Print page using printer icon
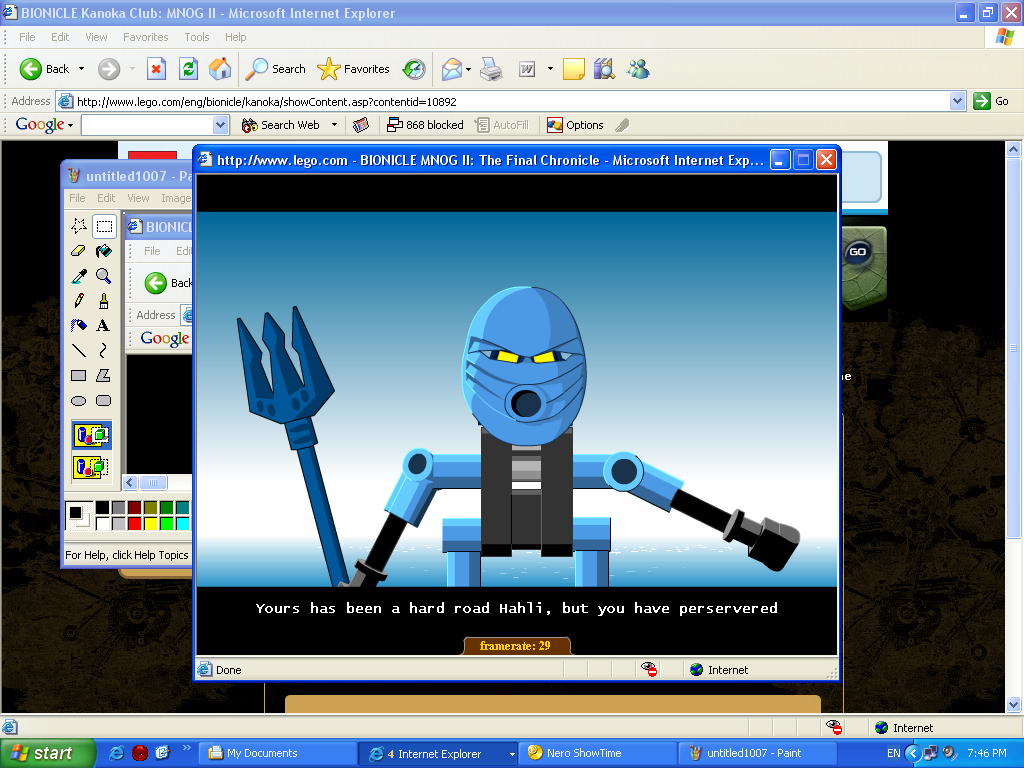 tap(491, 69)
